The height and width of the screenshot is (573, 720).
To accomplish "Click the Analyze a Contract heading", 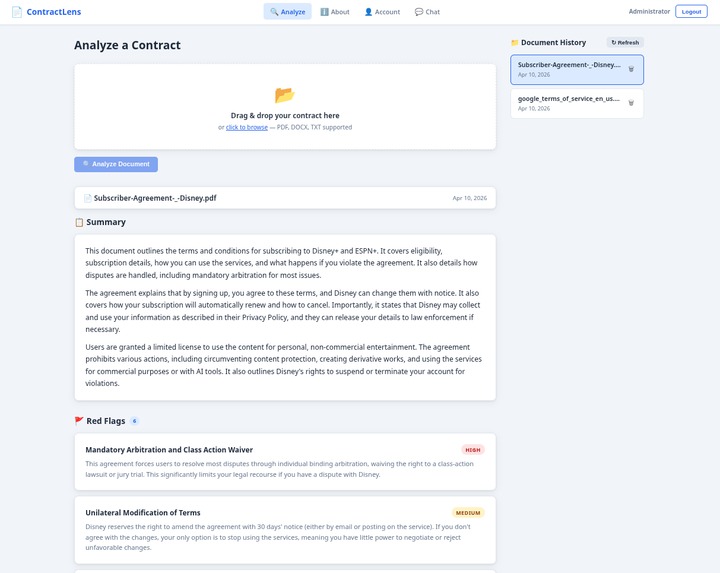I will point(127,45).
